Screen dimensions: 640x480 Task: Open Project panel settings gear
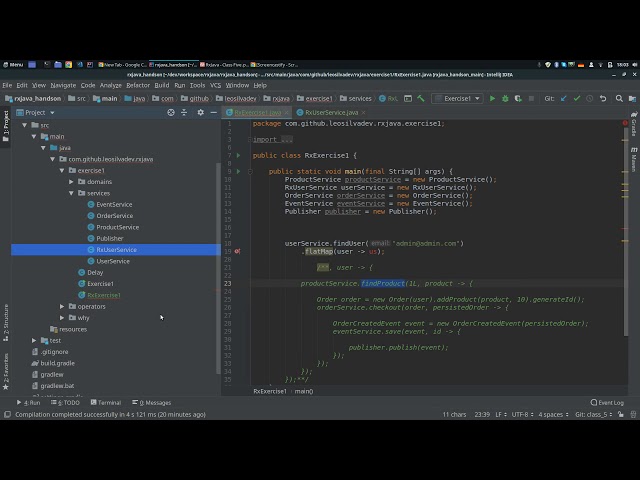pyautogui.click(x=200, y=112)
